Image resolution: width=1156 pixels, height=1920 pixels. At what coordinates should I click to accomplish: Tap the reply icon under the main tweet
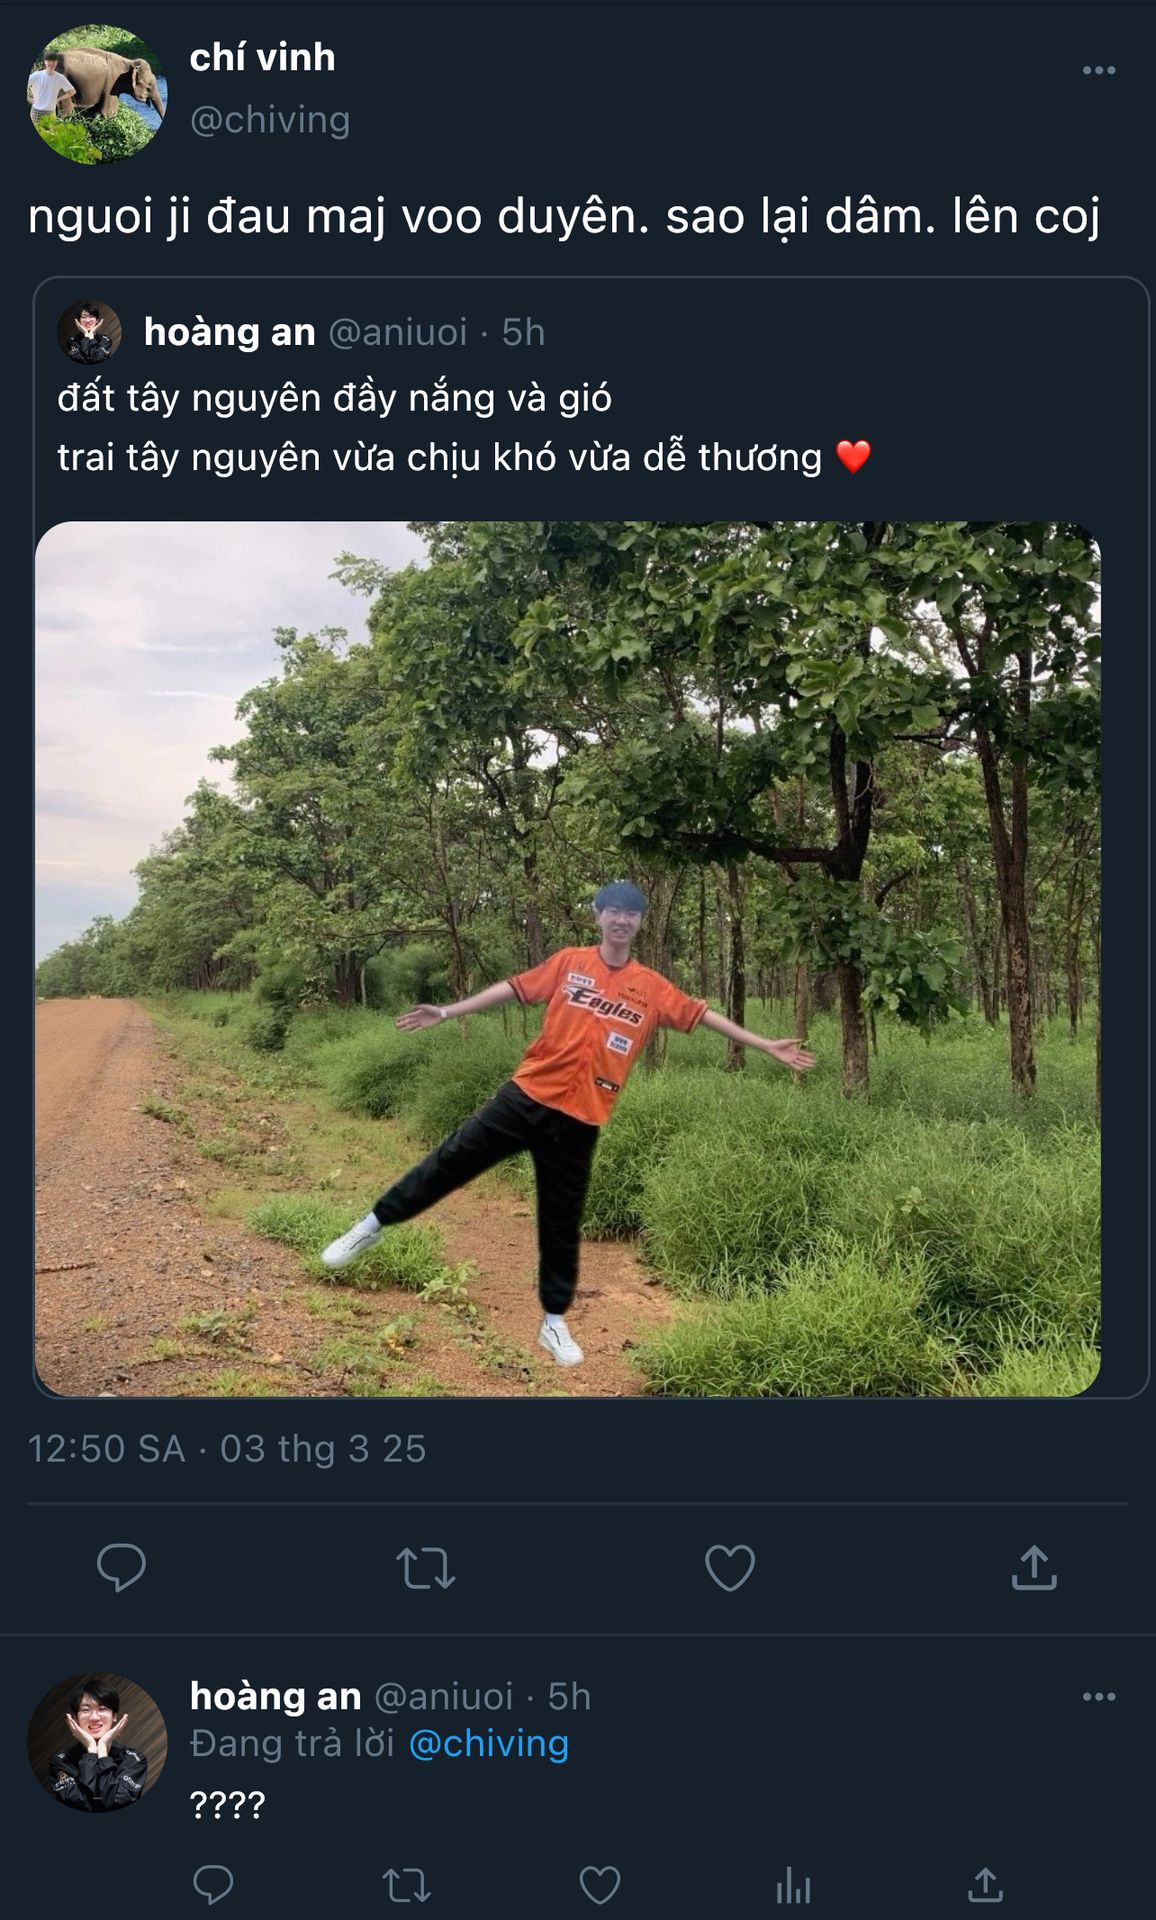(121, 1567)
